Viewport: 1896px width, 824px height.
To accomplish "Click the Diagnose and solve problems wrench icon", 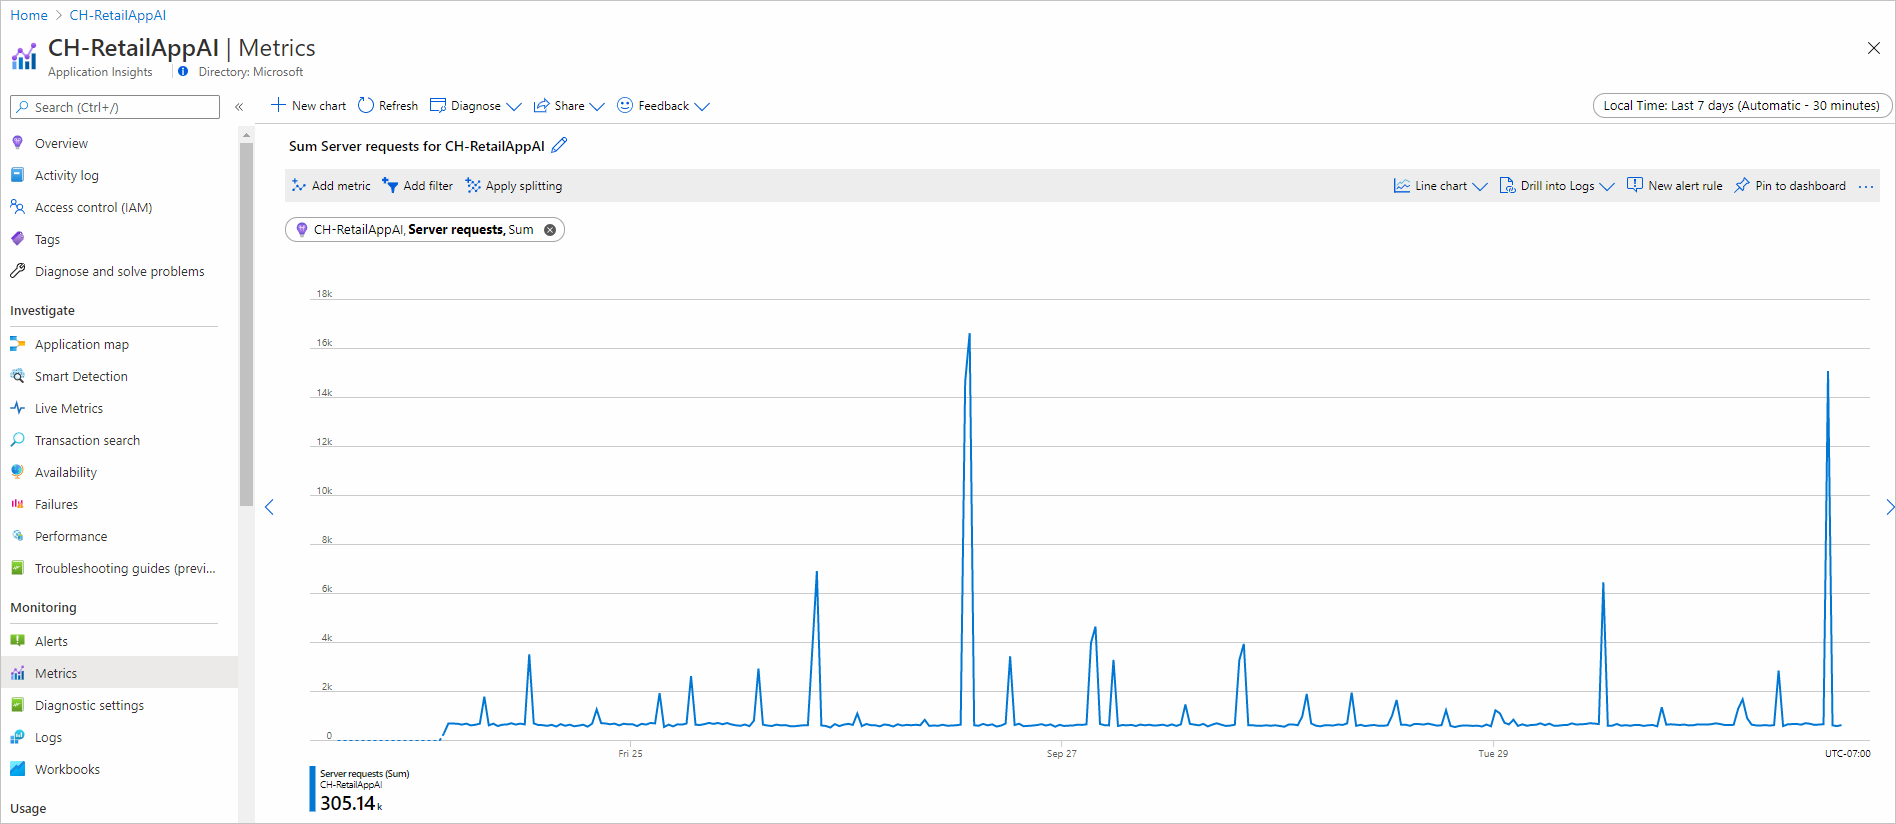I will (18, 271).
